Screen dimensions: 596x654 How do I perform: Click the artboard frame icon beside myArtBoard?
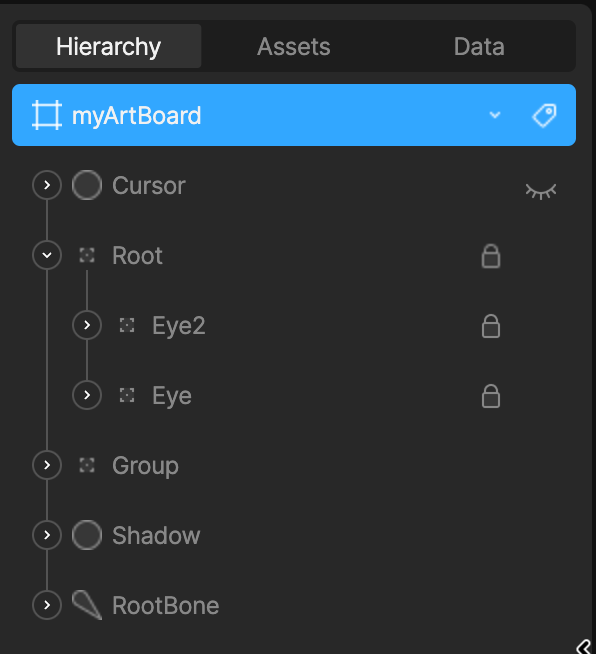[47, 115]
